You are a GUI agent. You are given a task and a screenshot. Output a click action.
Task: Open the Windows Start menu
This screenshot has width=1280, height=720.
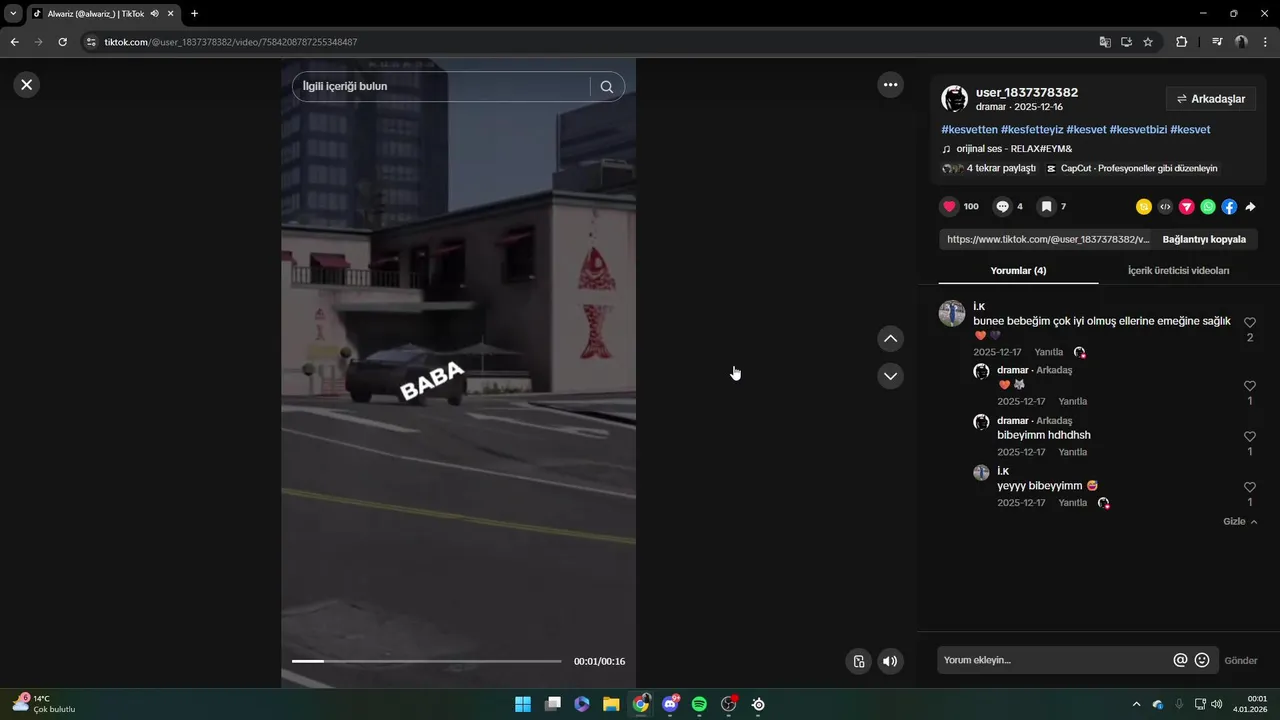click(523, 704)
